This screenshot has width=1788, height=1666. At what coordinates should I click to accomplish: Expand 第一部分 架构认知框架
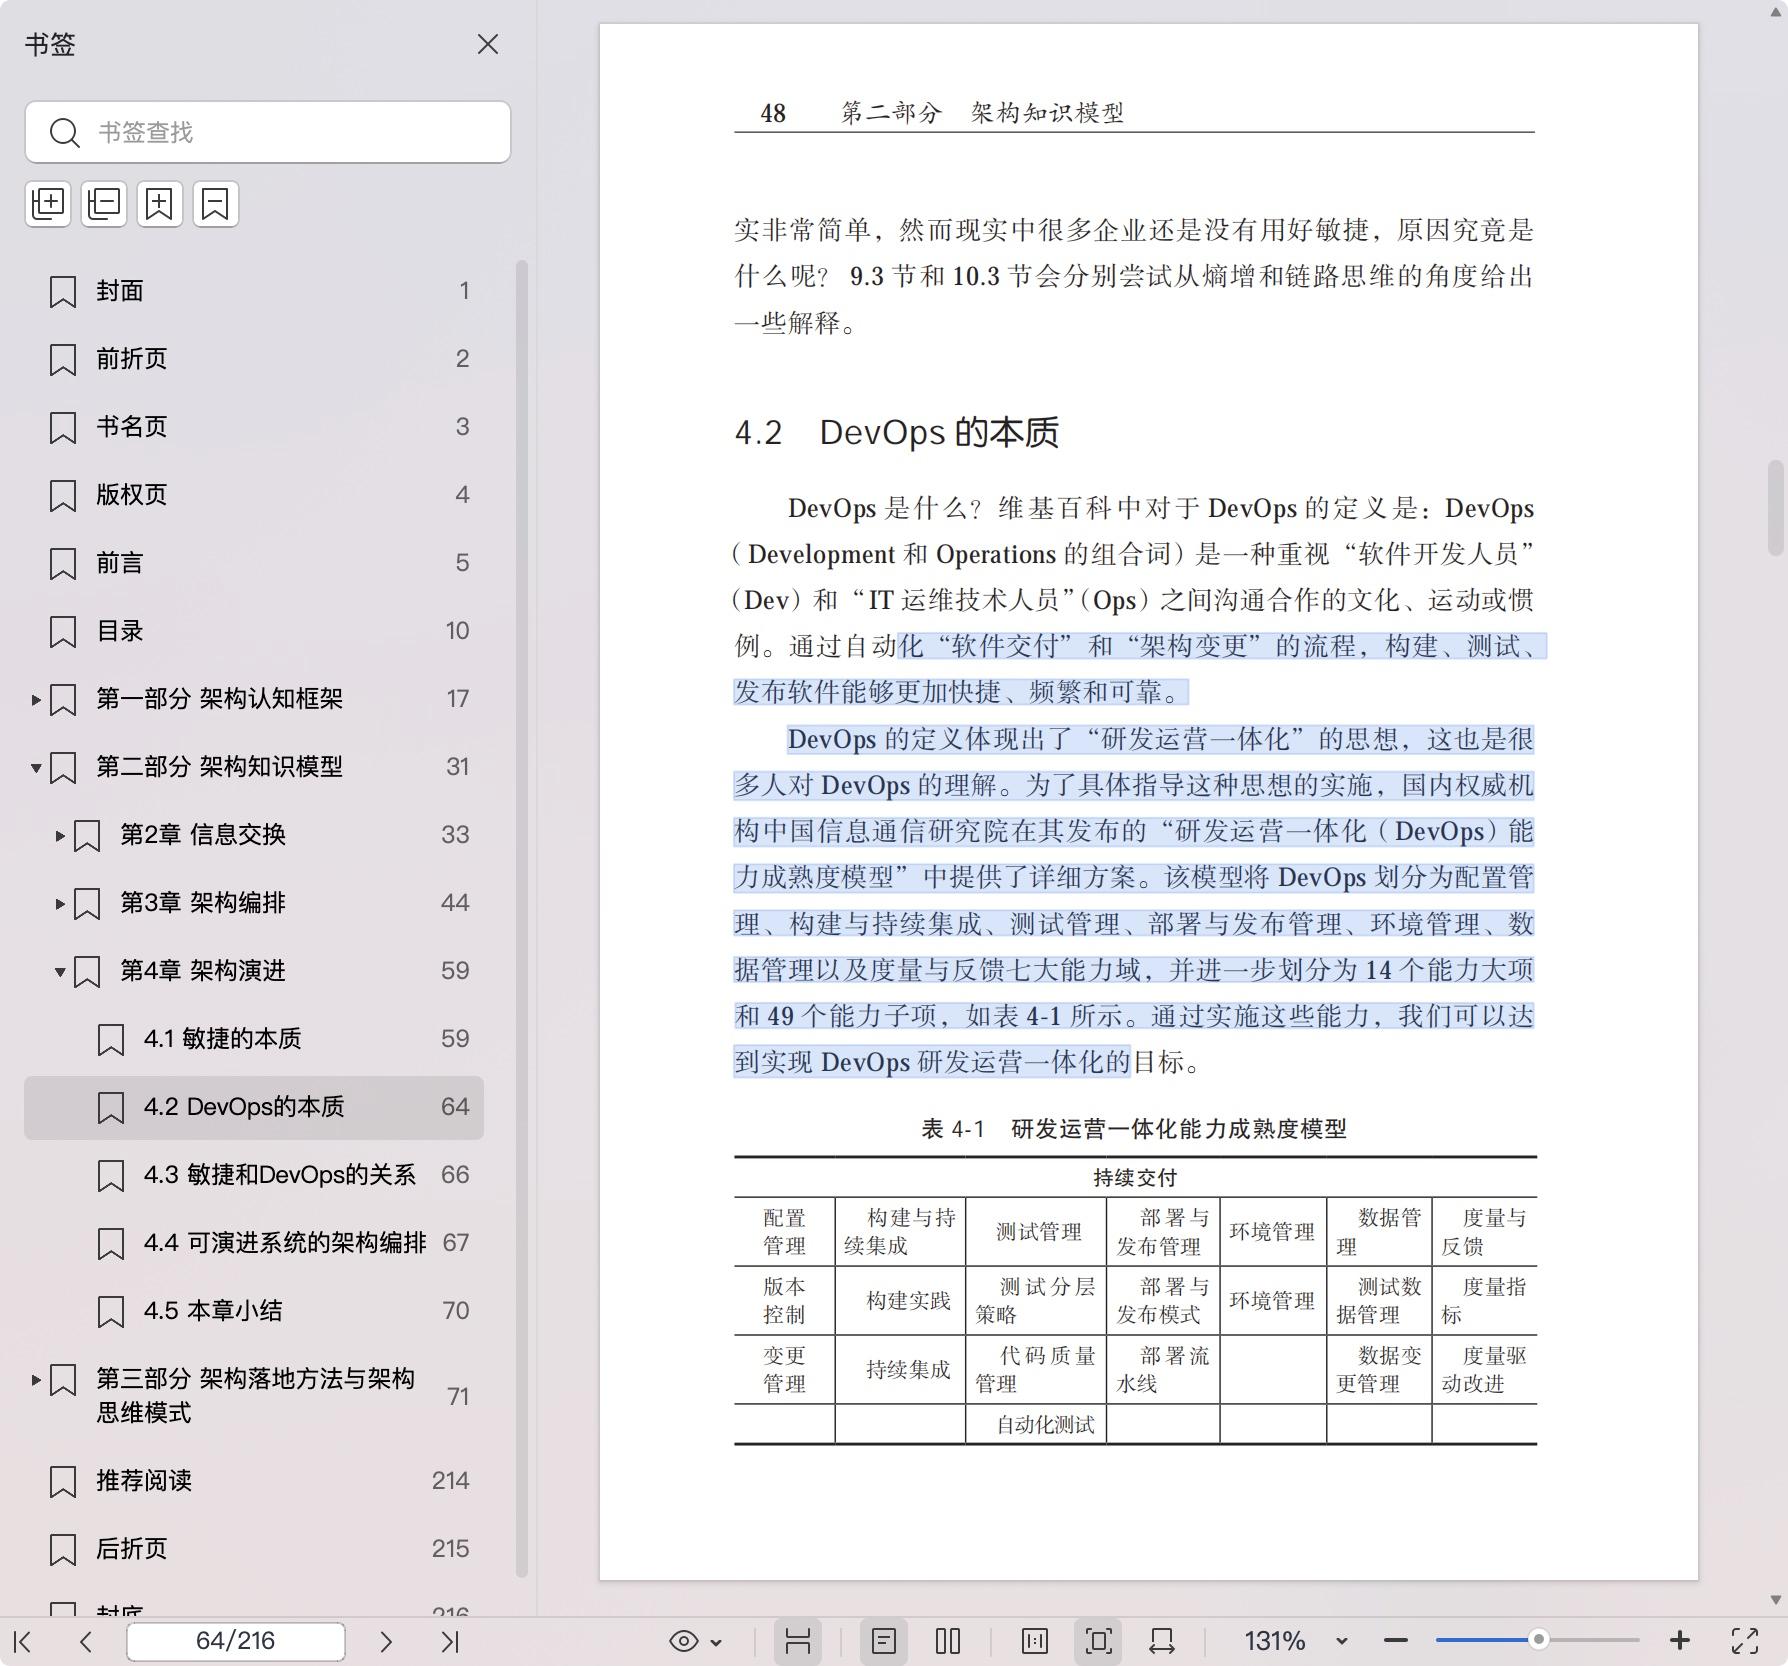coord(36,700)
